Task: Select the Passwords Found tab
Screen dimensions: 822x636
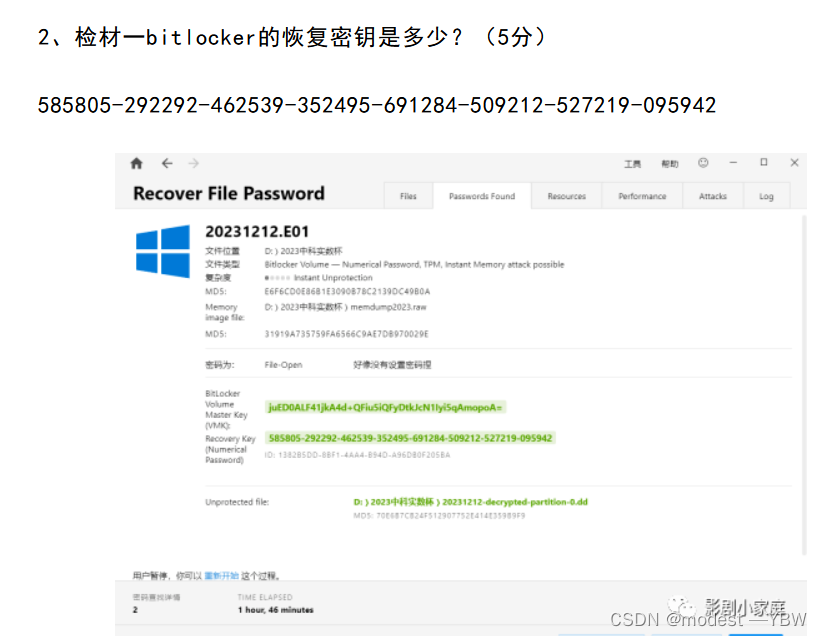Action: [x=482, y=196]
